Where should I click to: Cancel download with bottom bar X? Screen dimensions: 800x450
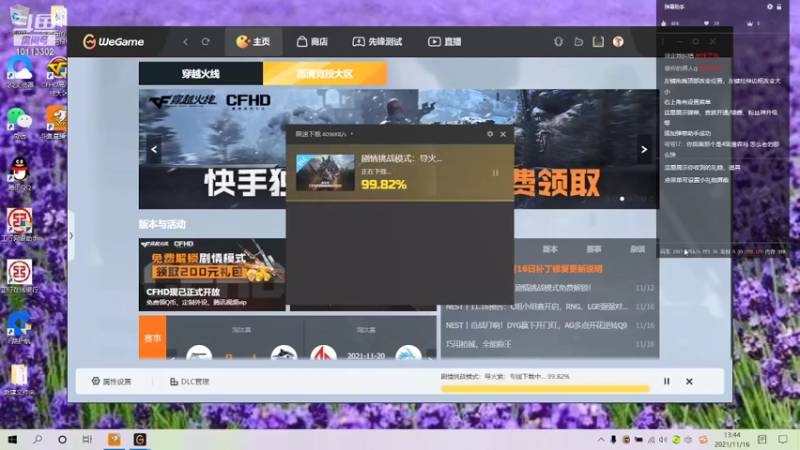pos(689,381)
